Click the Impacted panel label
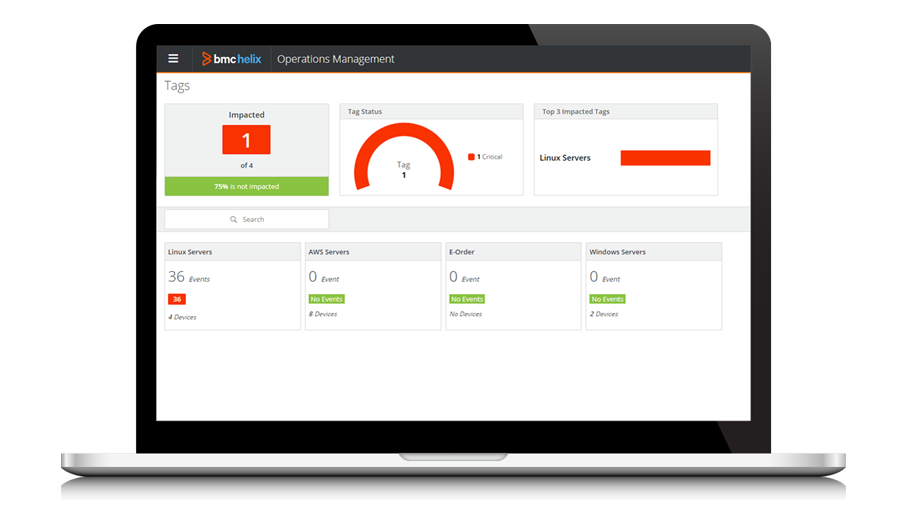900x516 pixels. coord(246,115)
